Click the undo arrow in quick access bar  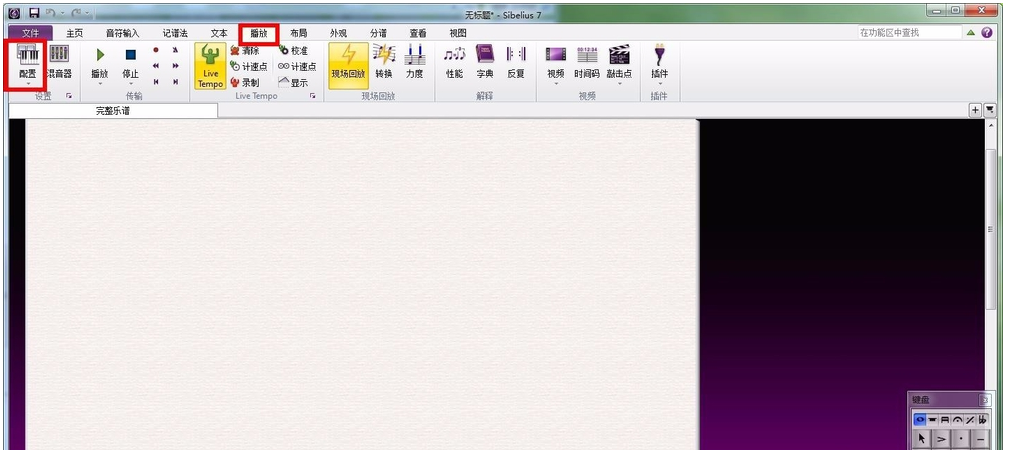tap(50, 13)
